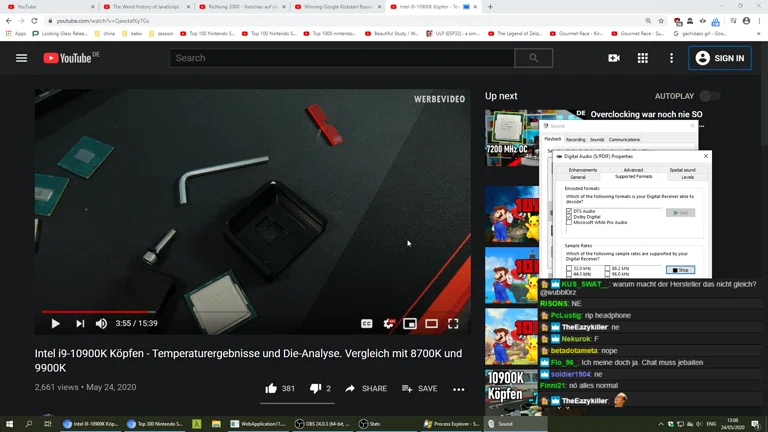This screenshot has width=768, height=432.
Task: Toggle closed captions CC button
Action: (x=366, y=324)
